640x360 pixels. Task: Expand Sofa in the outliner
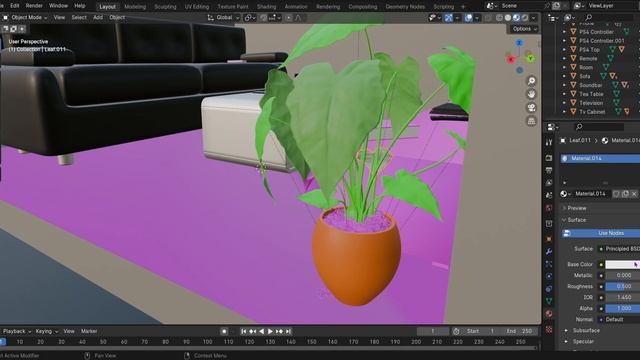pyautogui.click(x=564, y=76)
